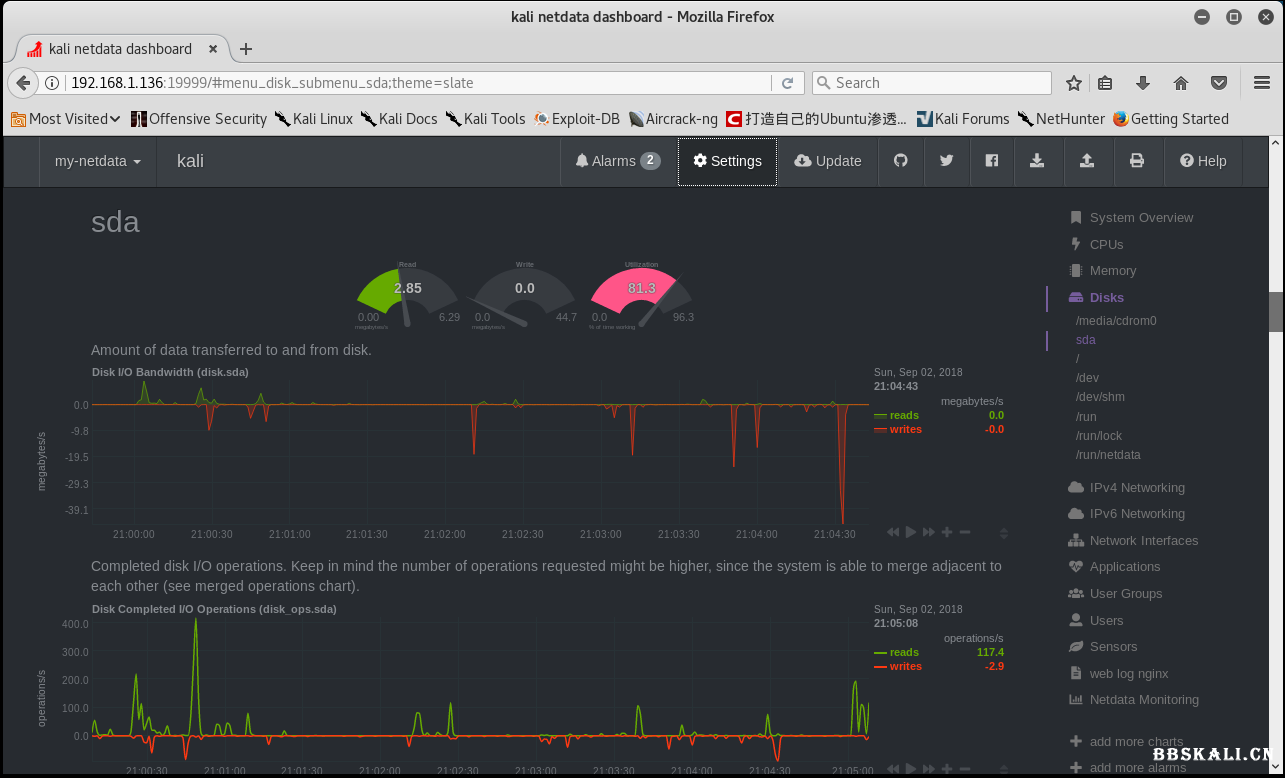Image resolution: width=1285 pixels, height=778 pixels.
Task: Click the Update button in navbar
Action: [x=828, y=161]
